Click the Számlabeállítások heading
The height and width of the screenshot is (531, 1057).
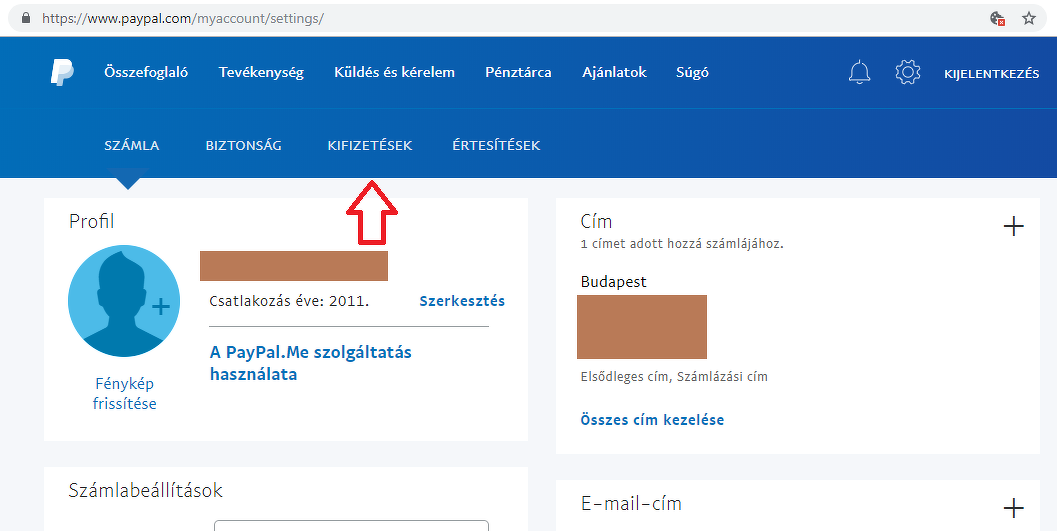coord(146,490)
